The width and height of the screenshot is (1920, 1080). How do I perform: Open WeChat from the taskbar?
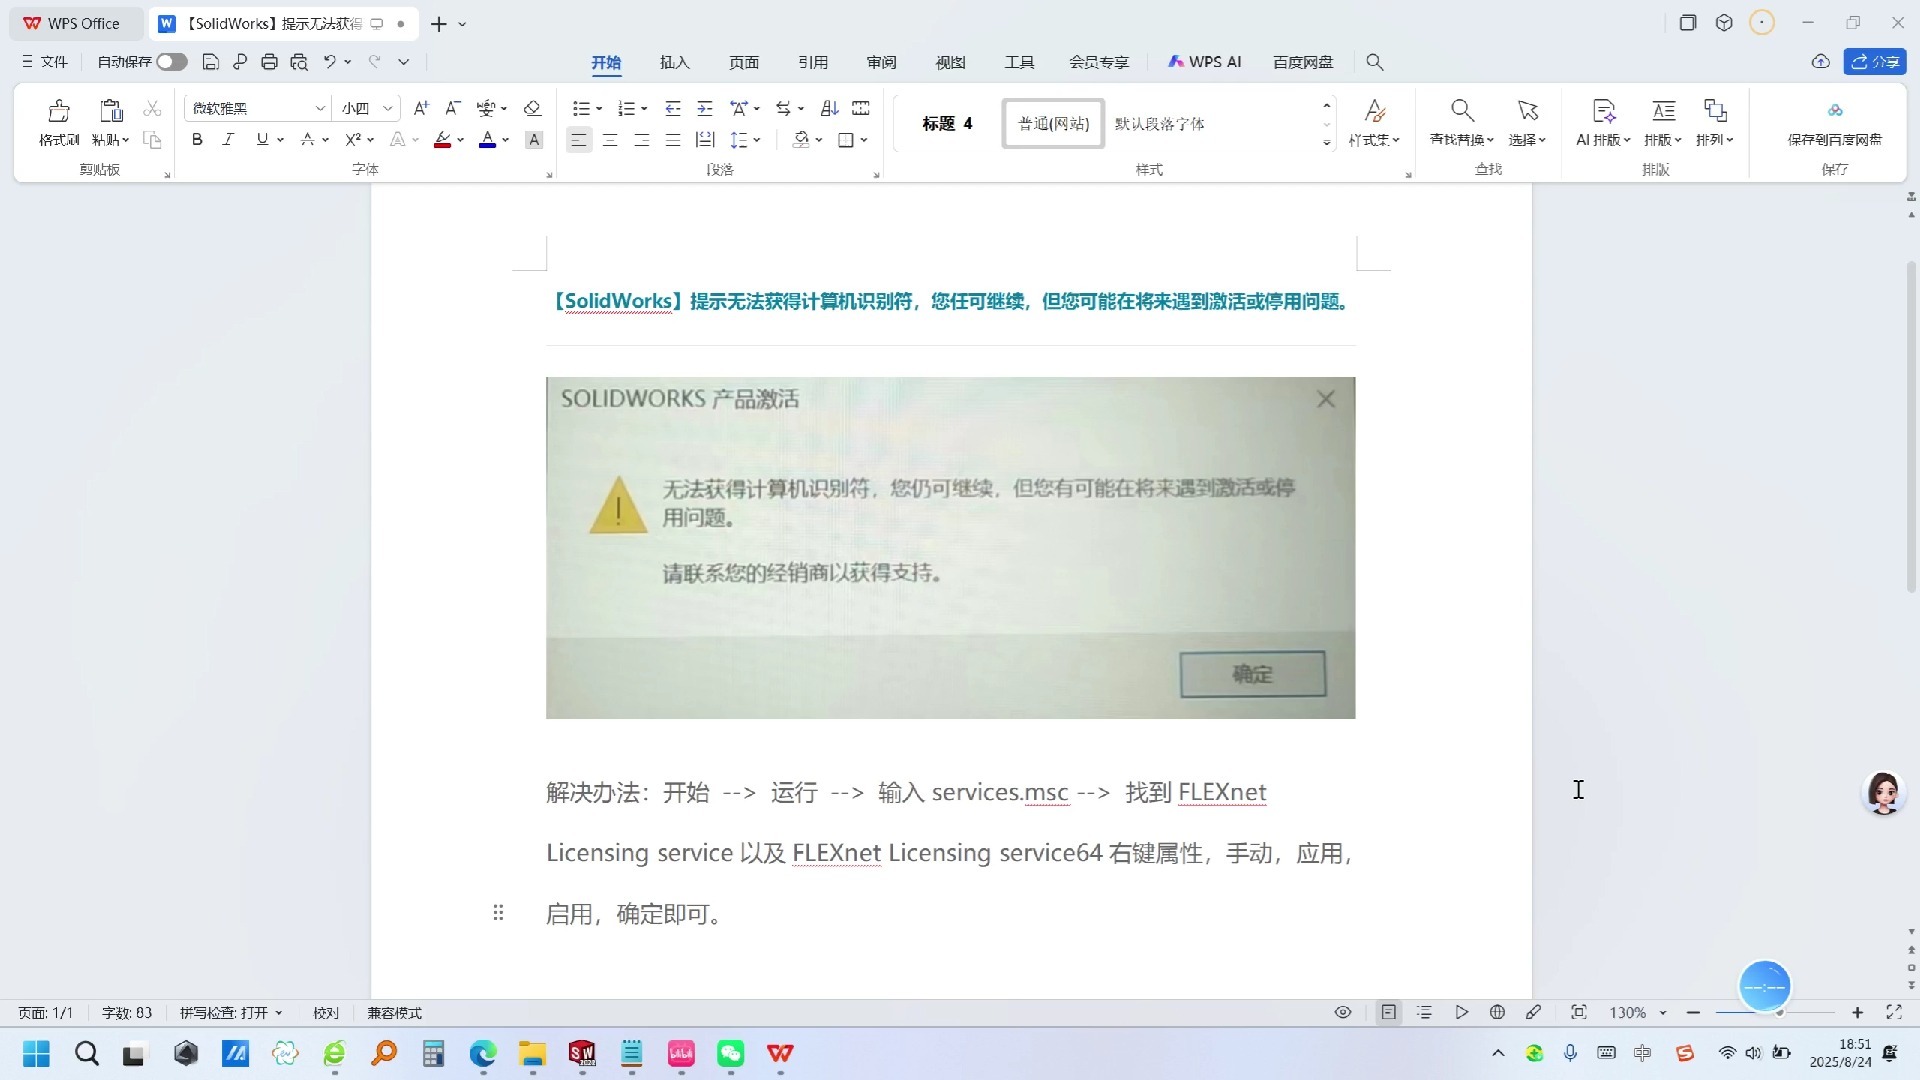(x=731, y=1053)
